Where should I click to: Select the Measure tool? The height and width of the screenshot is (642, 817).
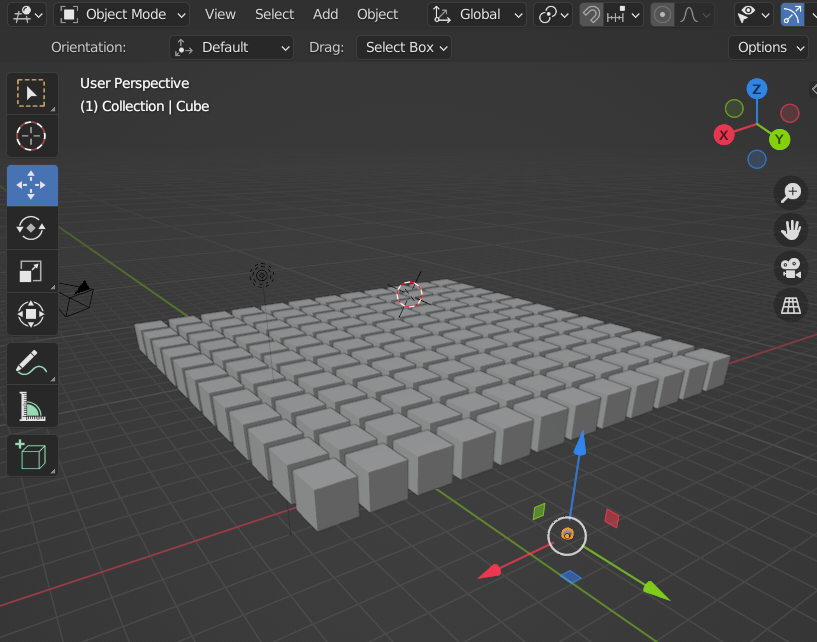[x=32, y=407]
